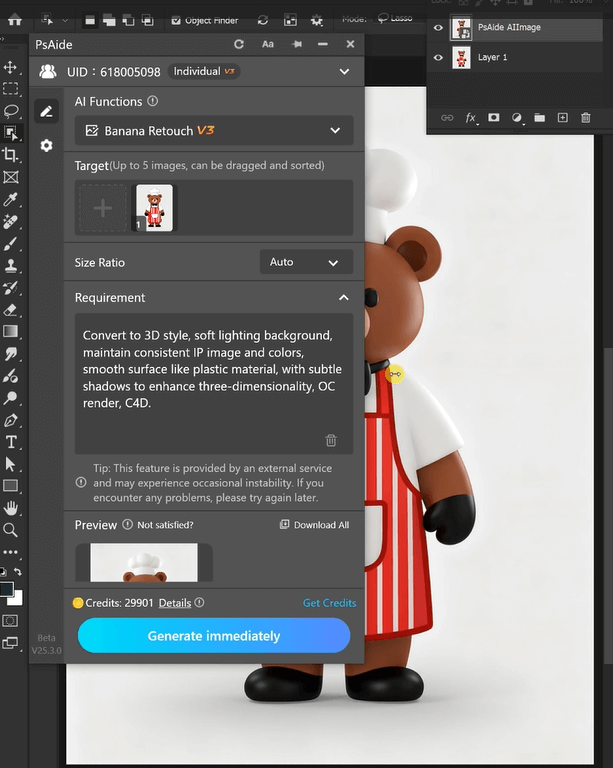Clear requirement text with trash icon
Image resolution: width=613 pixels, height=768 pixels.
[331, 440]
